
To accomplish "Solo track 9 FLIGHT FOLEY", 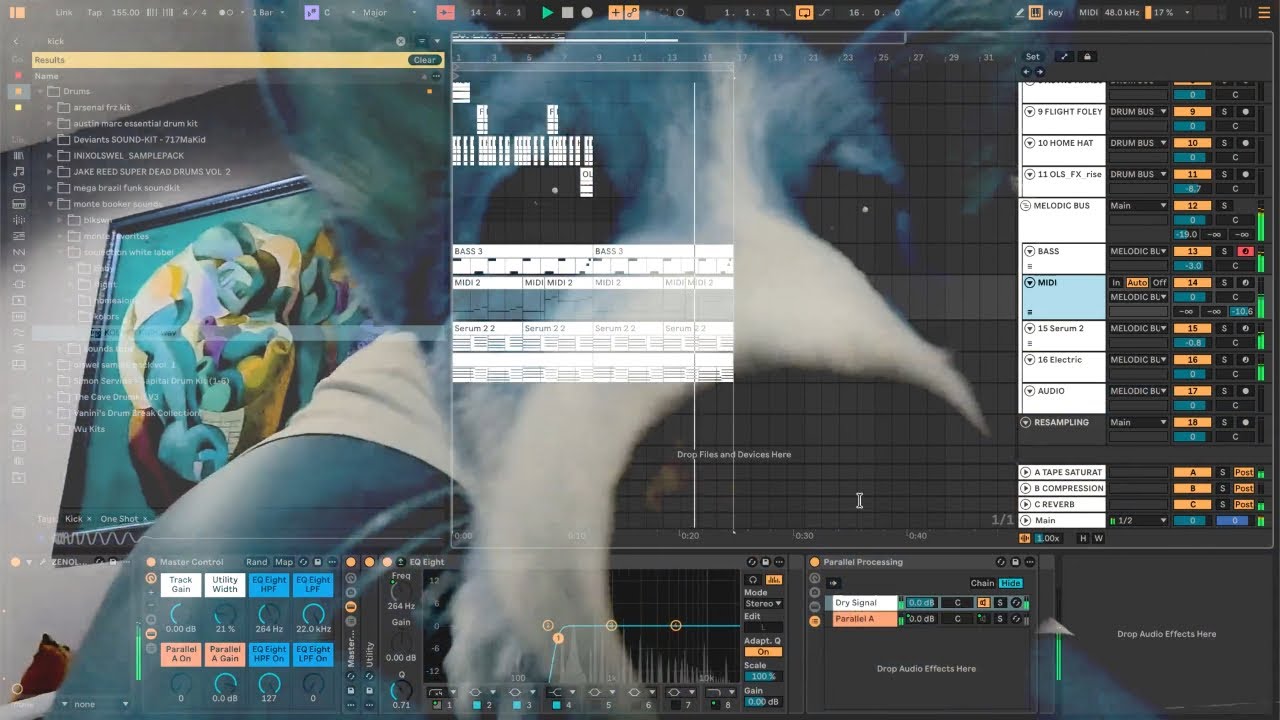I will [1223, 112].
